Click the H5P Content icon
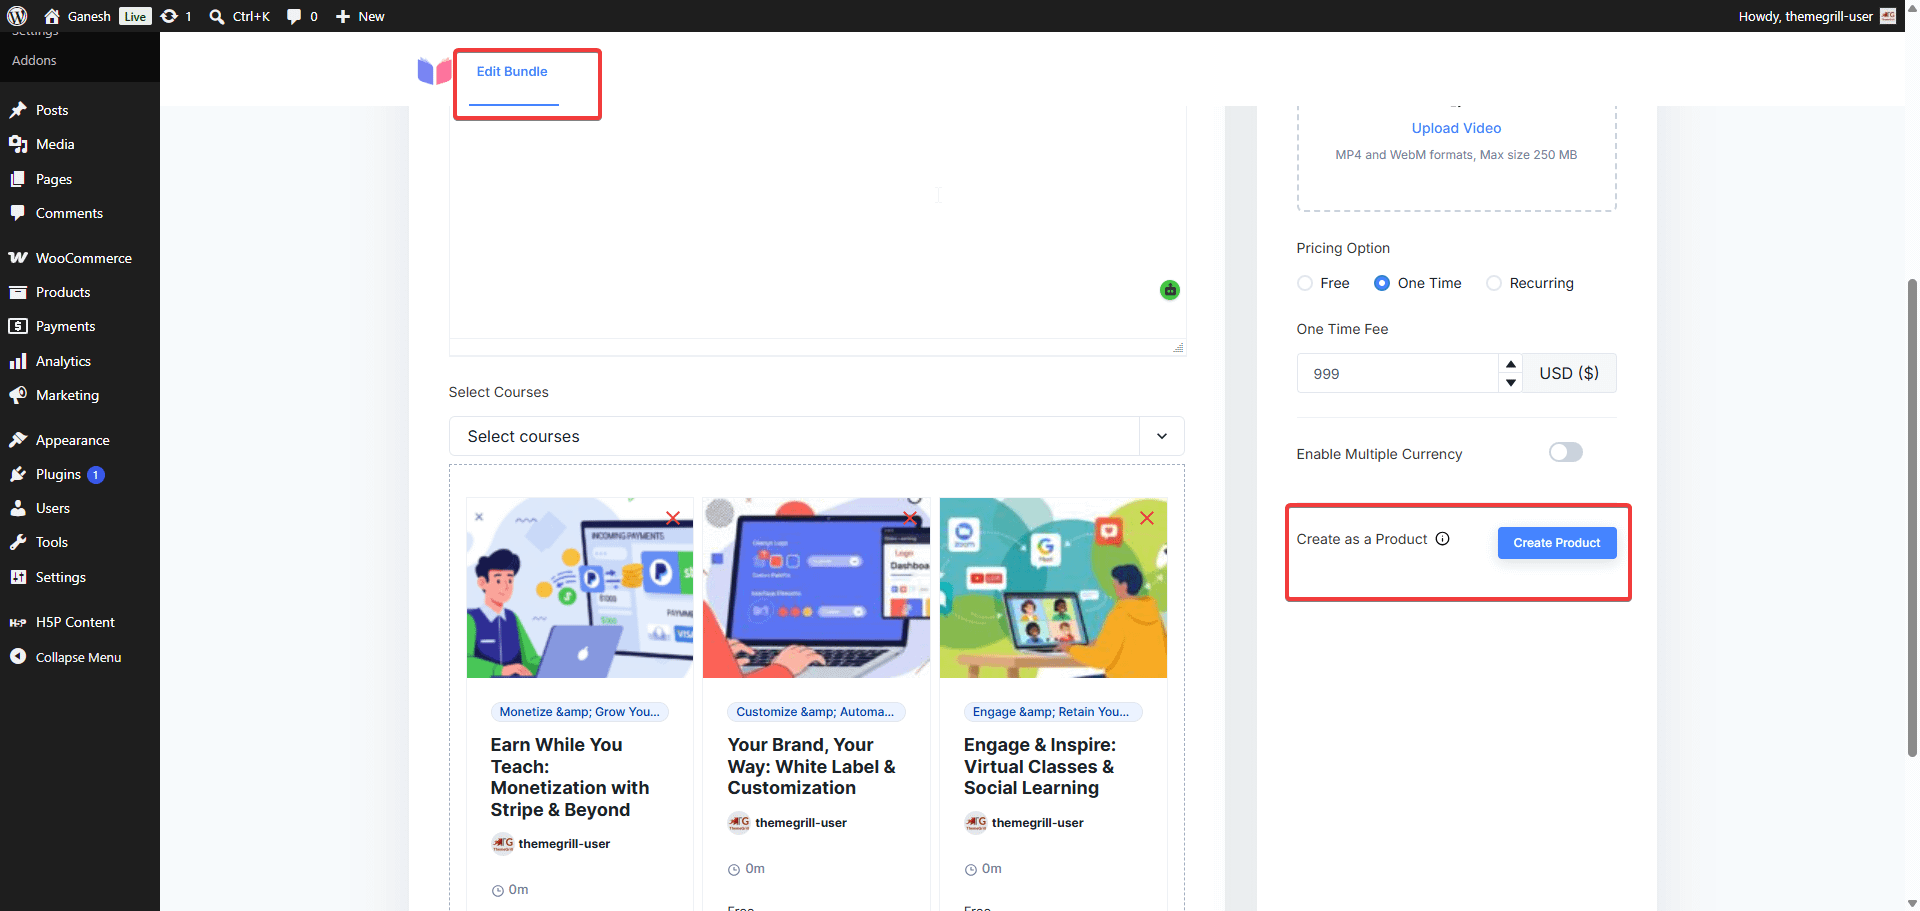 (x=18, y=622)
